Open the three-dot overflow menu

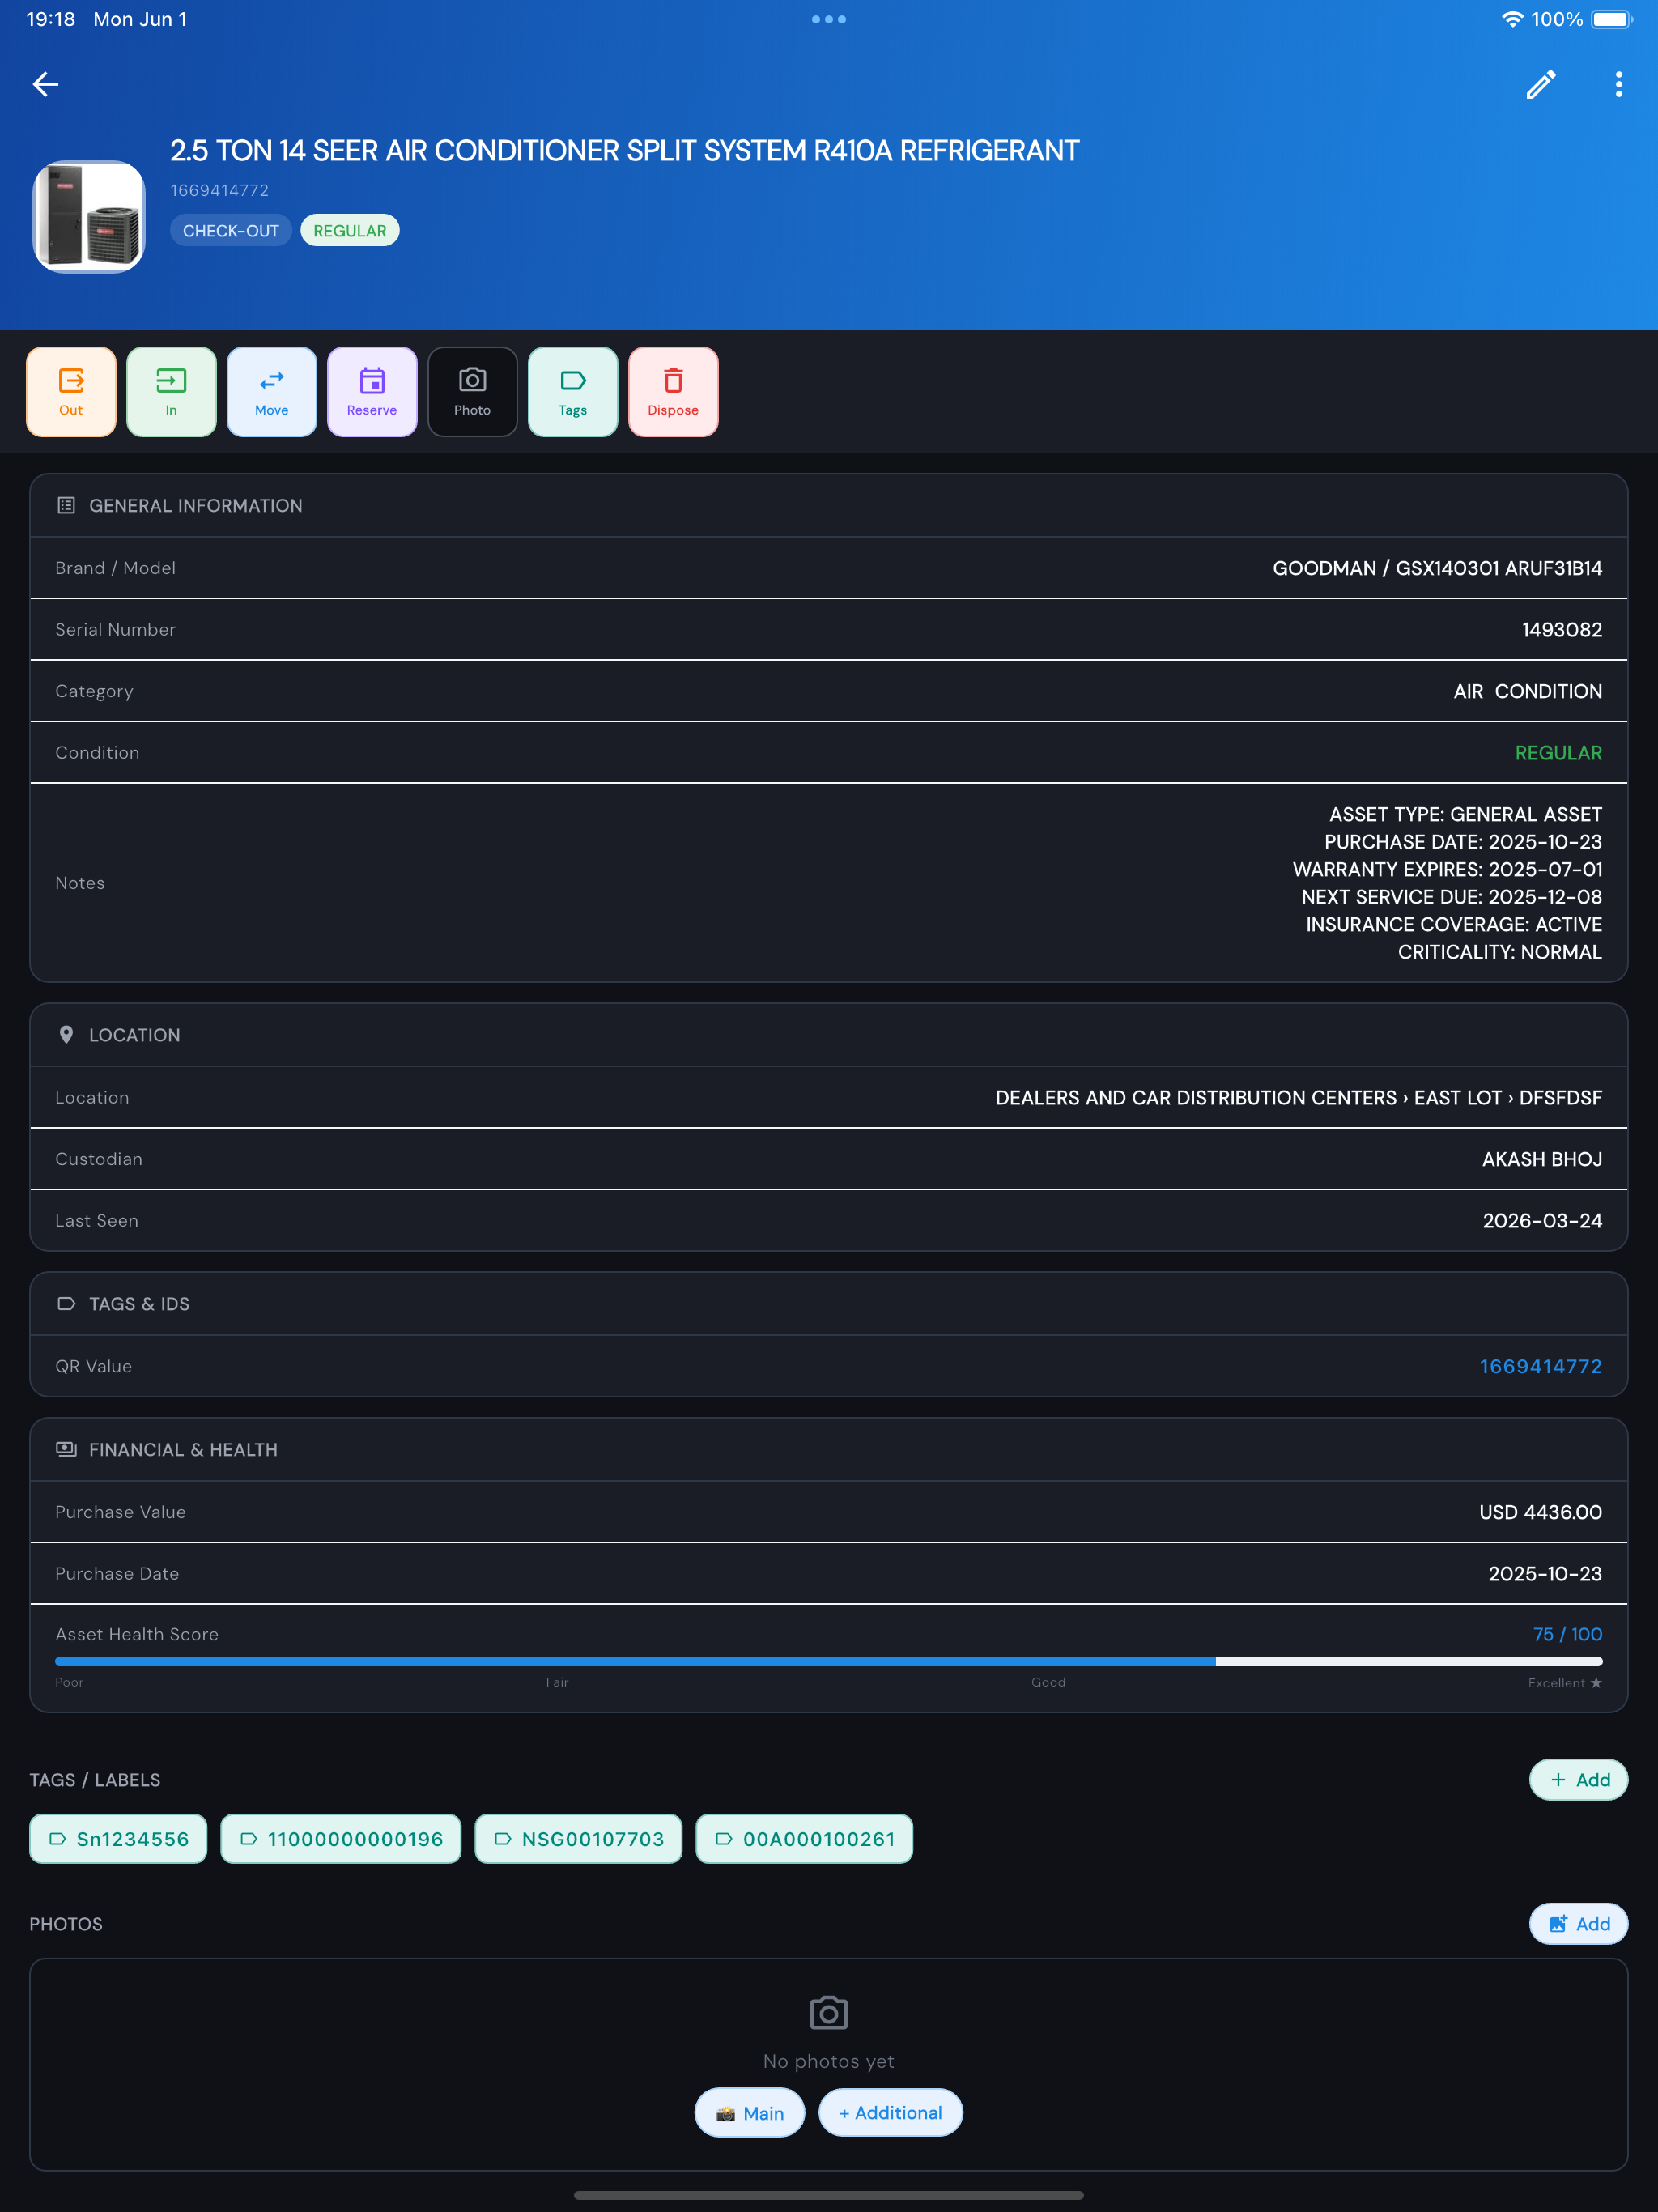[1618, 84]
